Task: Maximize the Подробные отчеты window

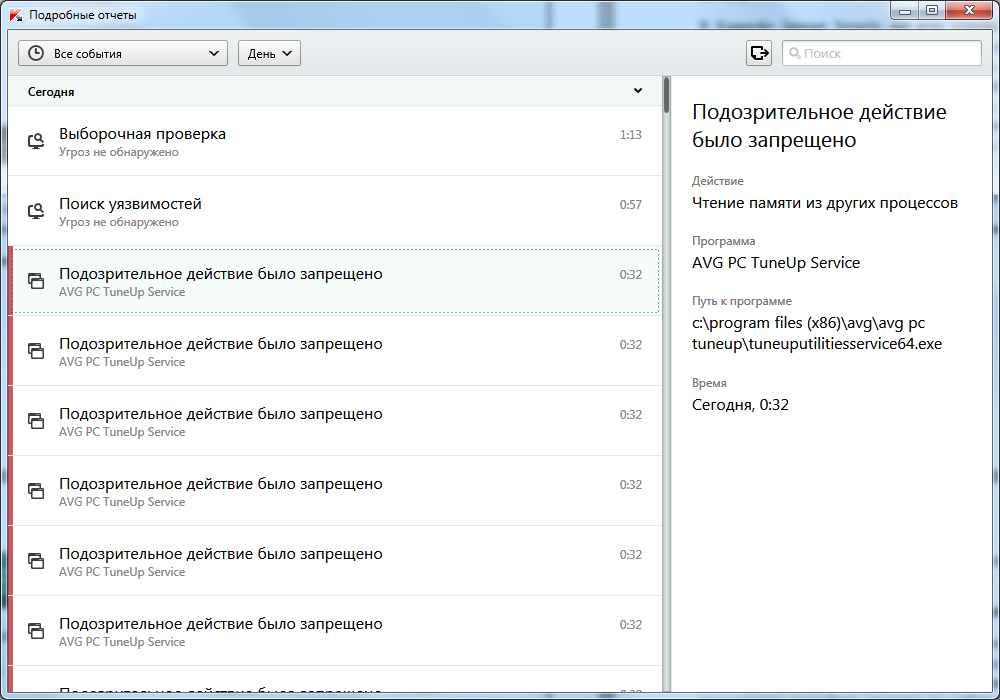Action: [932, 11]
